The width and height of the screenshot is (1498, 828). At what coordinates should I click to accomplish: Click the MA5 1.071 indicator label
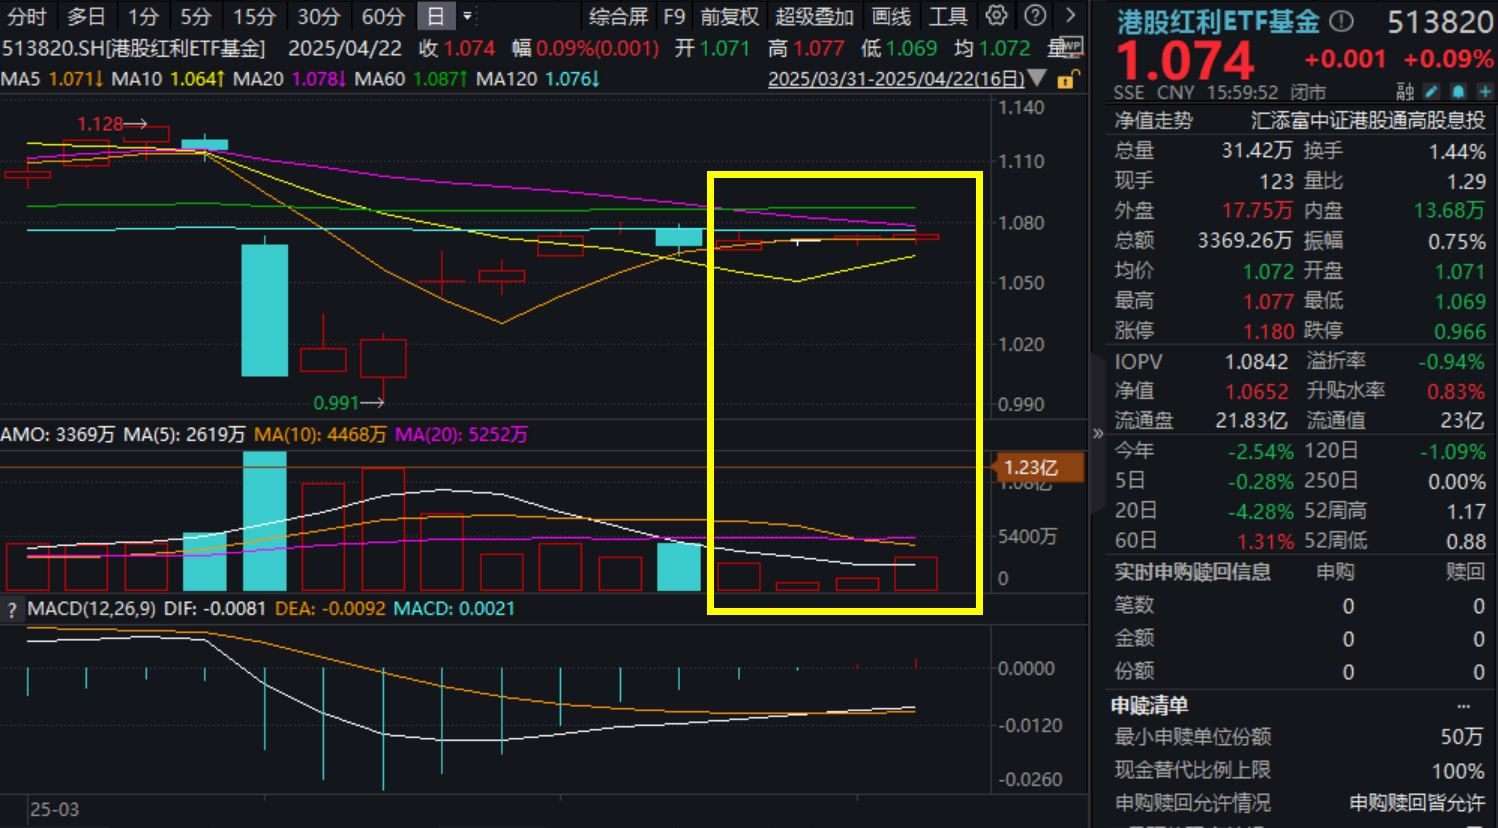tap(52, 78)
